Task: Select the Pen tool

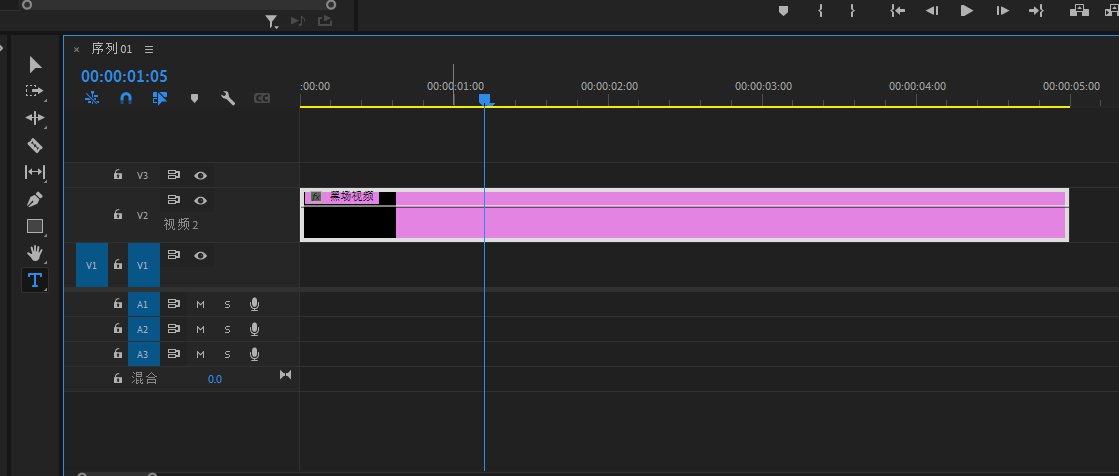Action: [35, 199]
